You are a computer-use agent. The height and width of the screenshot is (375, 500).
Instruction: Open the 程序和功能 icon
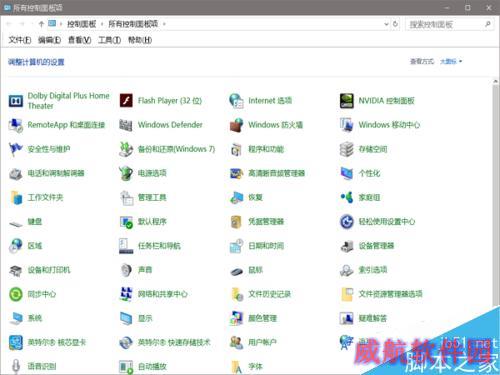tap(236, 149)
